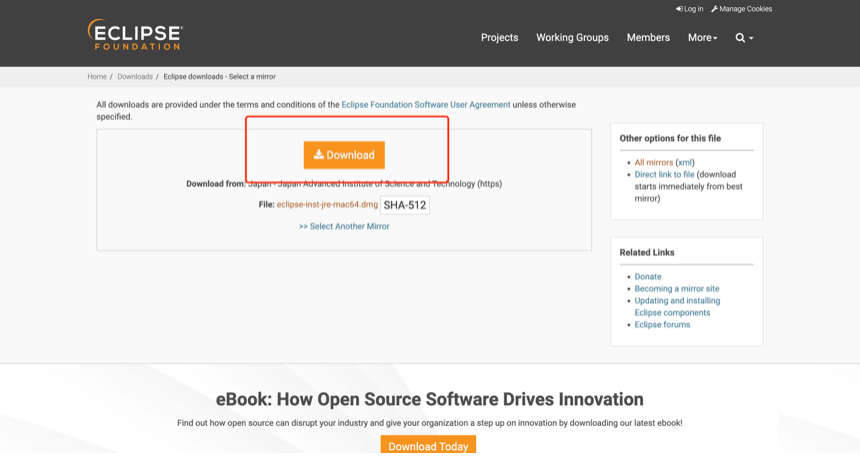The height and width of the screenshot is (470, 860).
Task: Open the Members menu item
Action: point(648,38)
